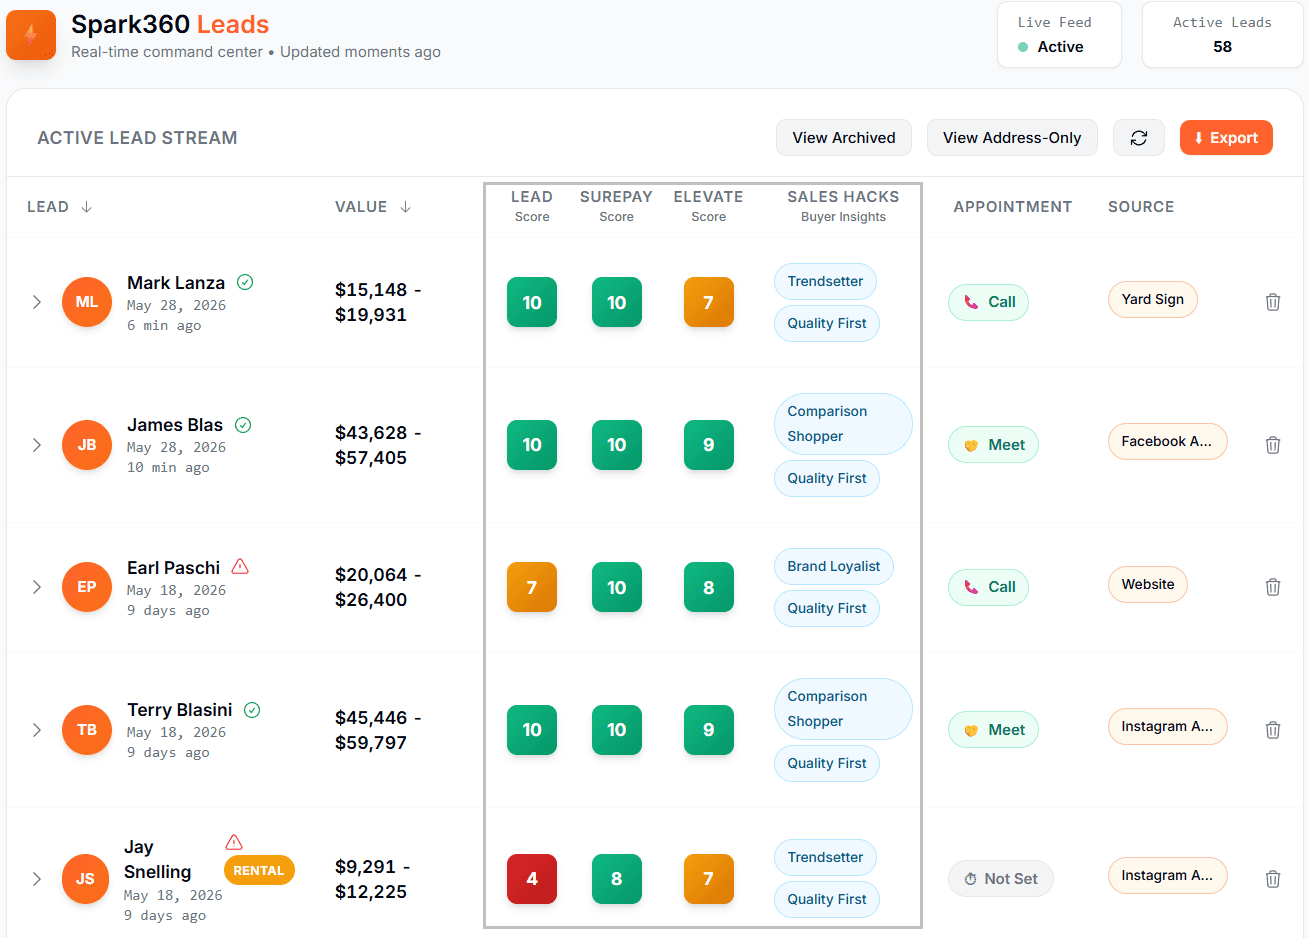The width and height of the screenshot is (1309, 938).
Task: Click the warning triangle next to Jay Snelling
Action: click(x=234, y=842)
